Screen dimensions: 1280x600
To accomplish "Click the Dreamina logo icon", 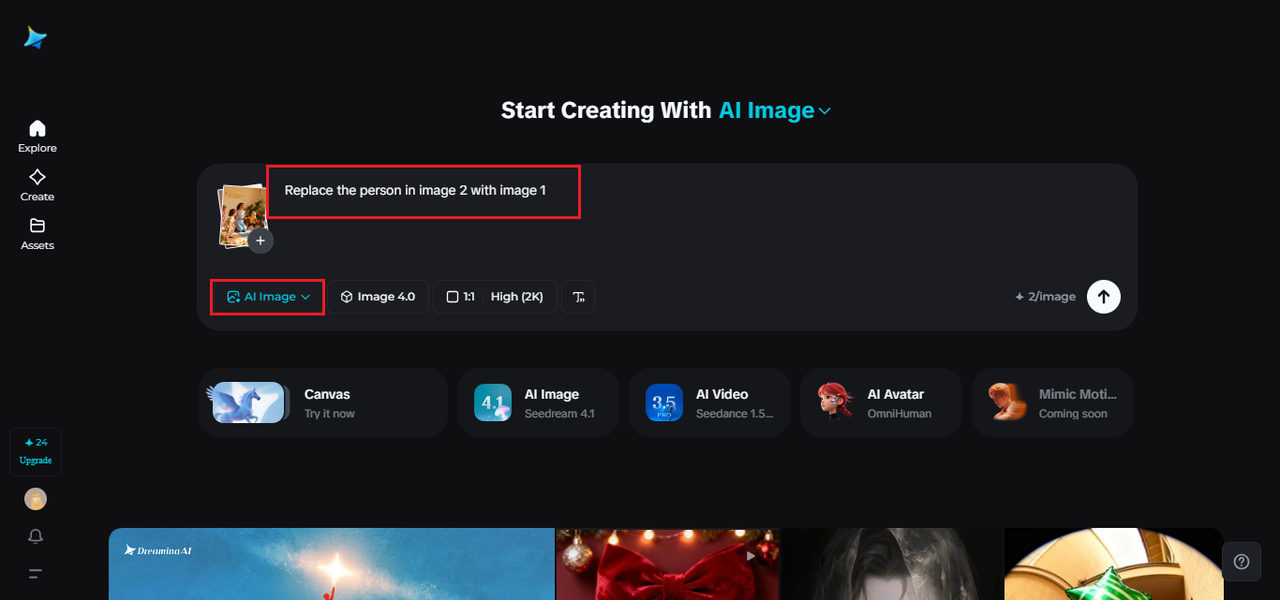I will [36, 38].
